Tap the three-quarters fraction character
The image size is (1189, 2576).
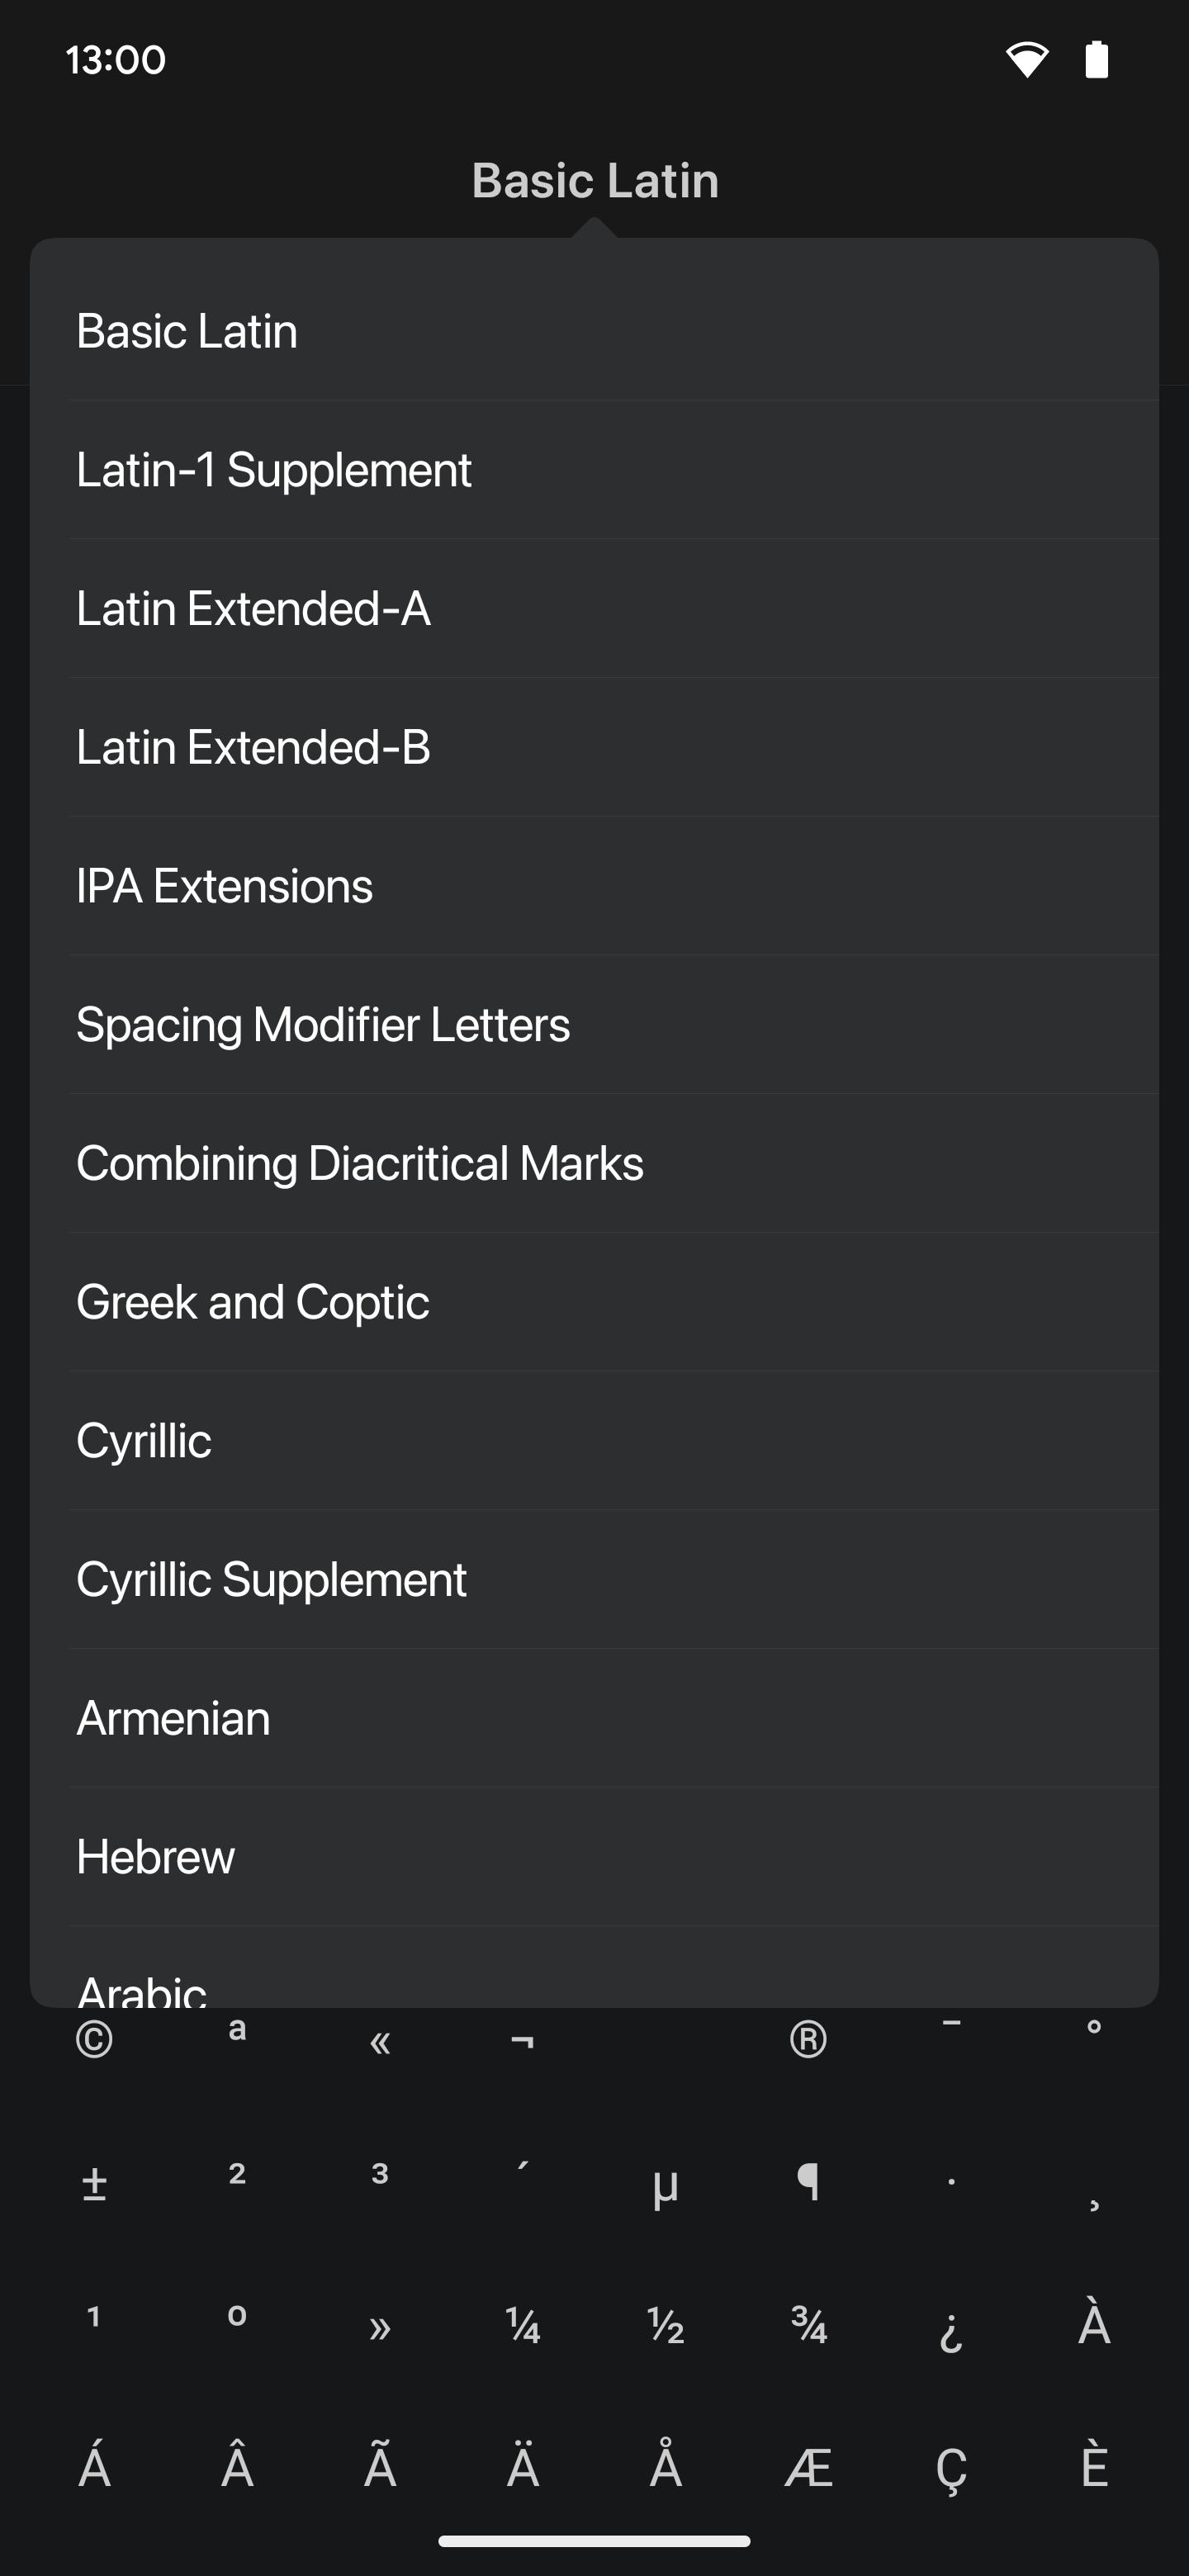[x=808, y=2325]
